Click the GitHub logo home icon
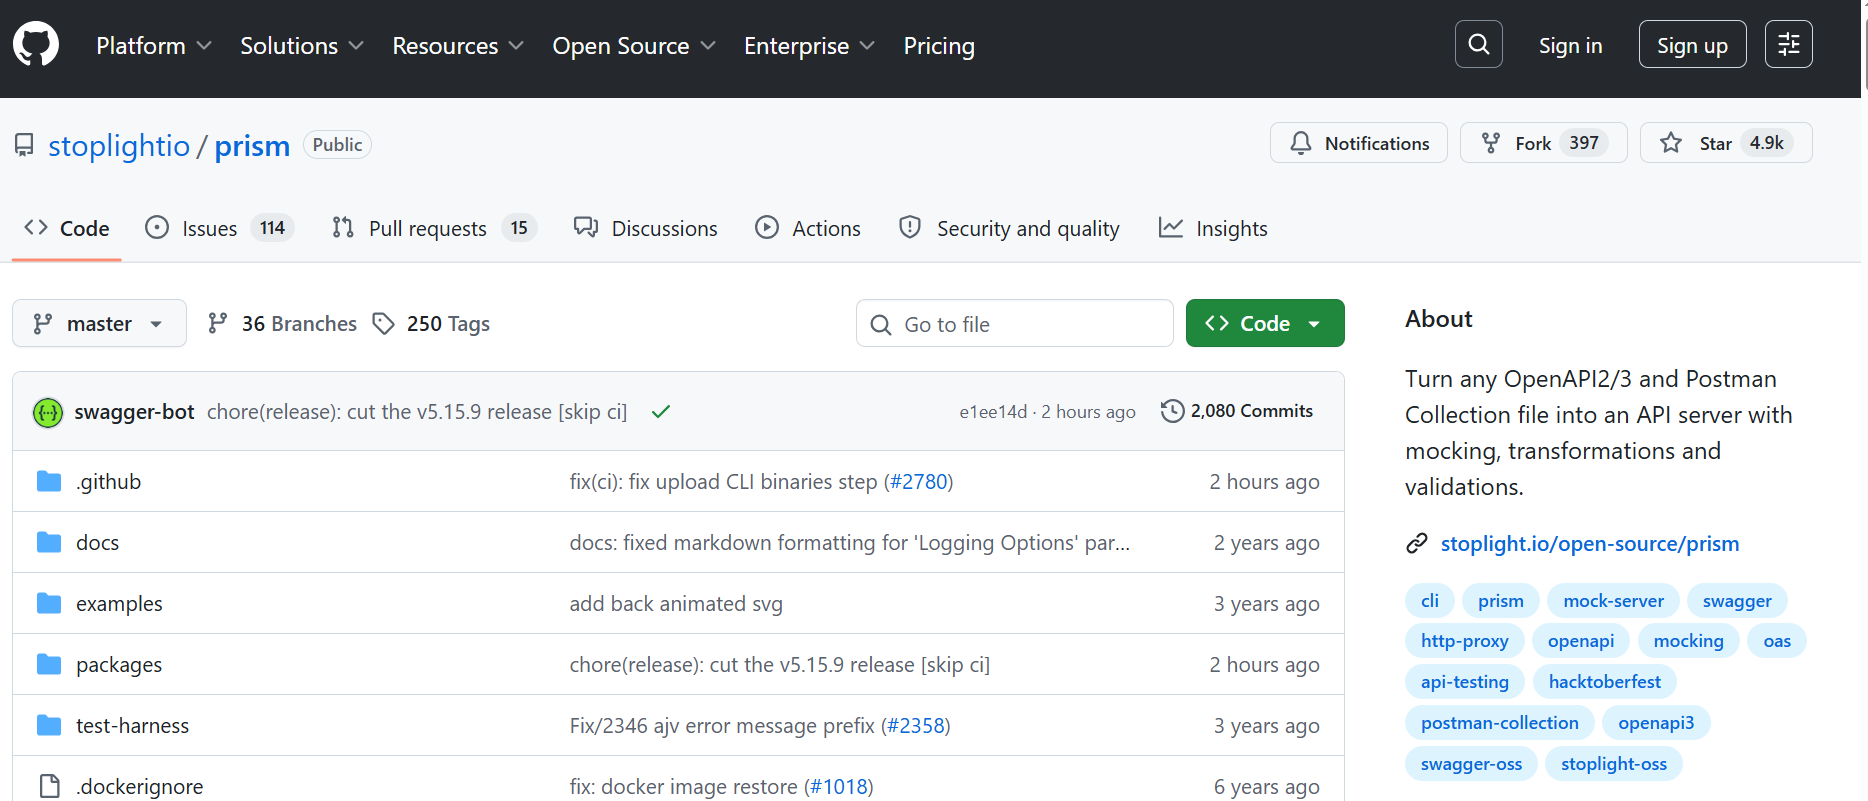This screenshot has height=801, width=1868. pos(36,45)
